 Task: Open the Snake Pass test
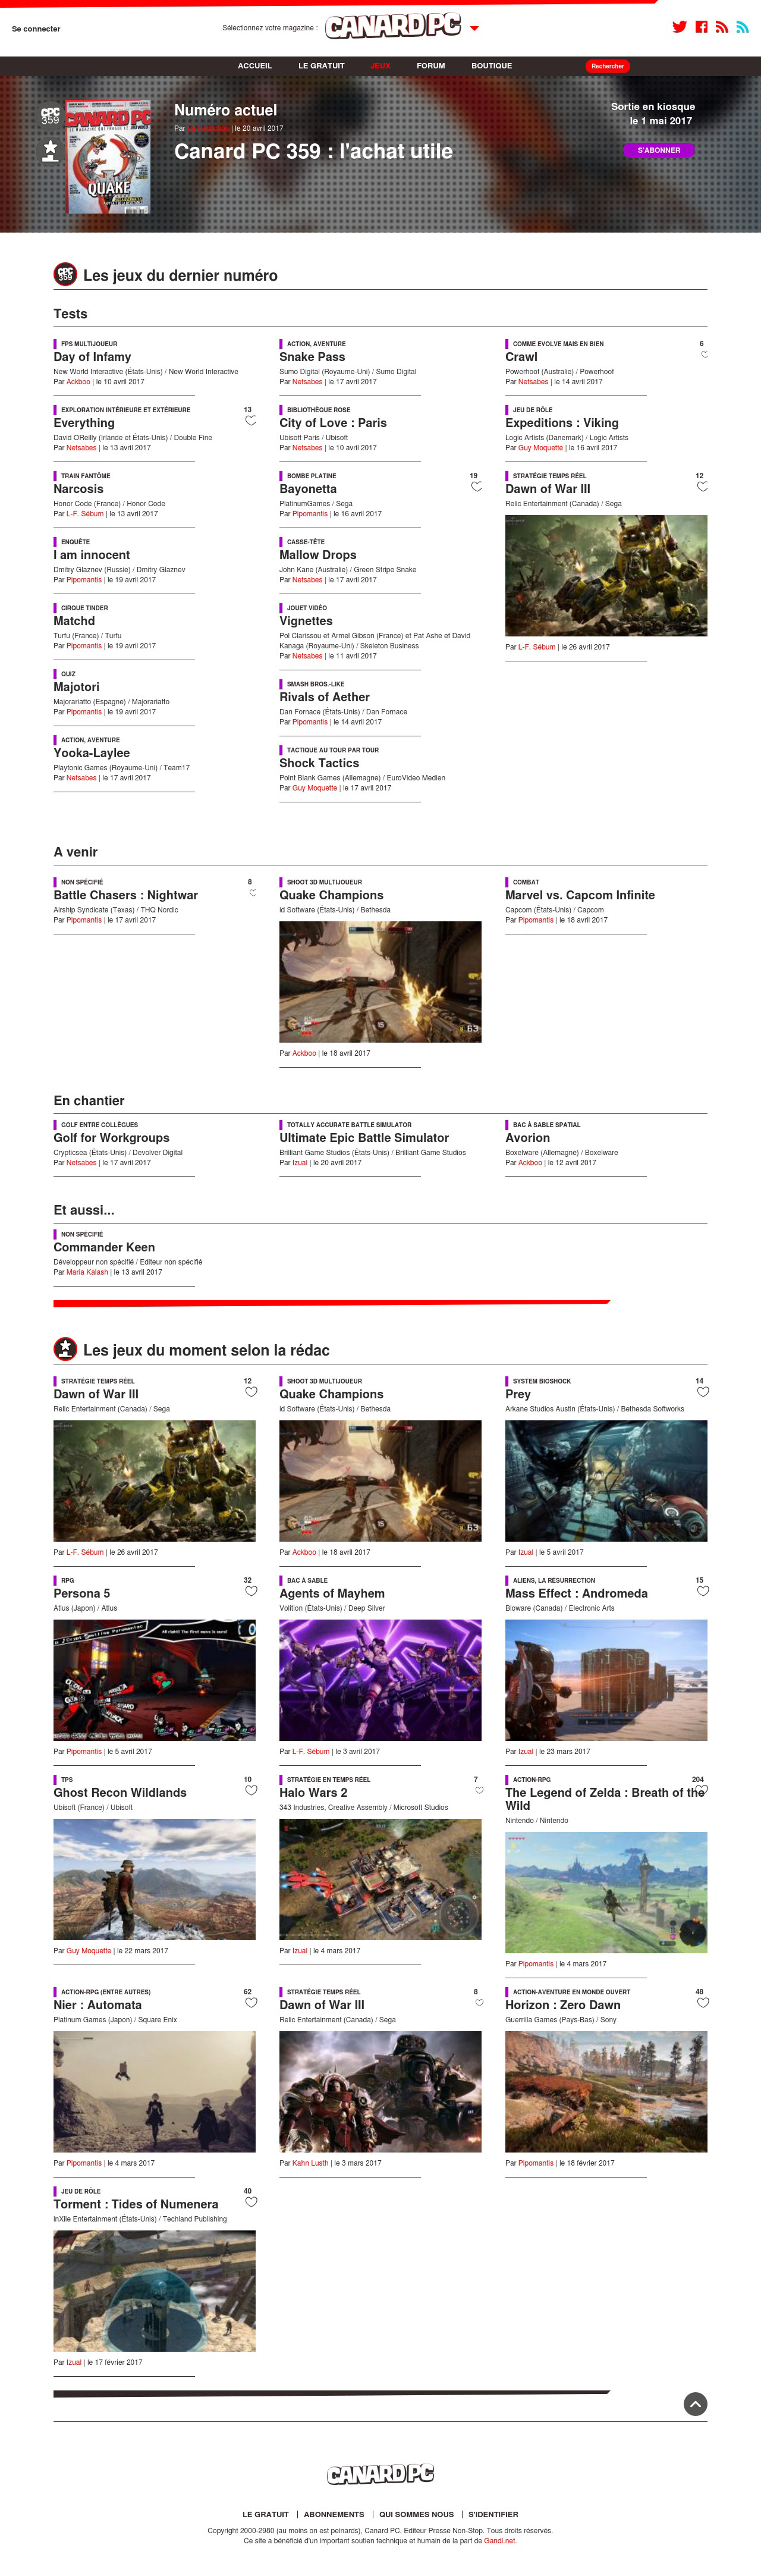[x=312, y=357]
